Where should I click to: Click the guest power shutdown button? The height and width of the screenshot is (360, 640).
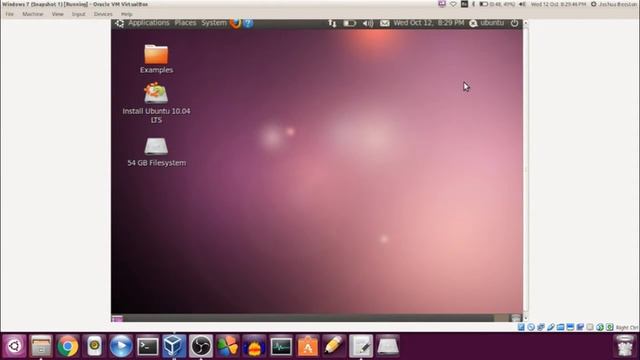tap(514, 23)
